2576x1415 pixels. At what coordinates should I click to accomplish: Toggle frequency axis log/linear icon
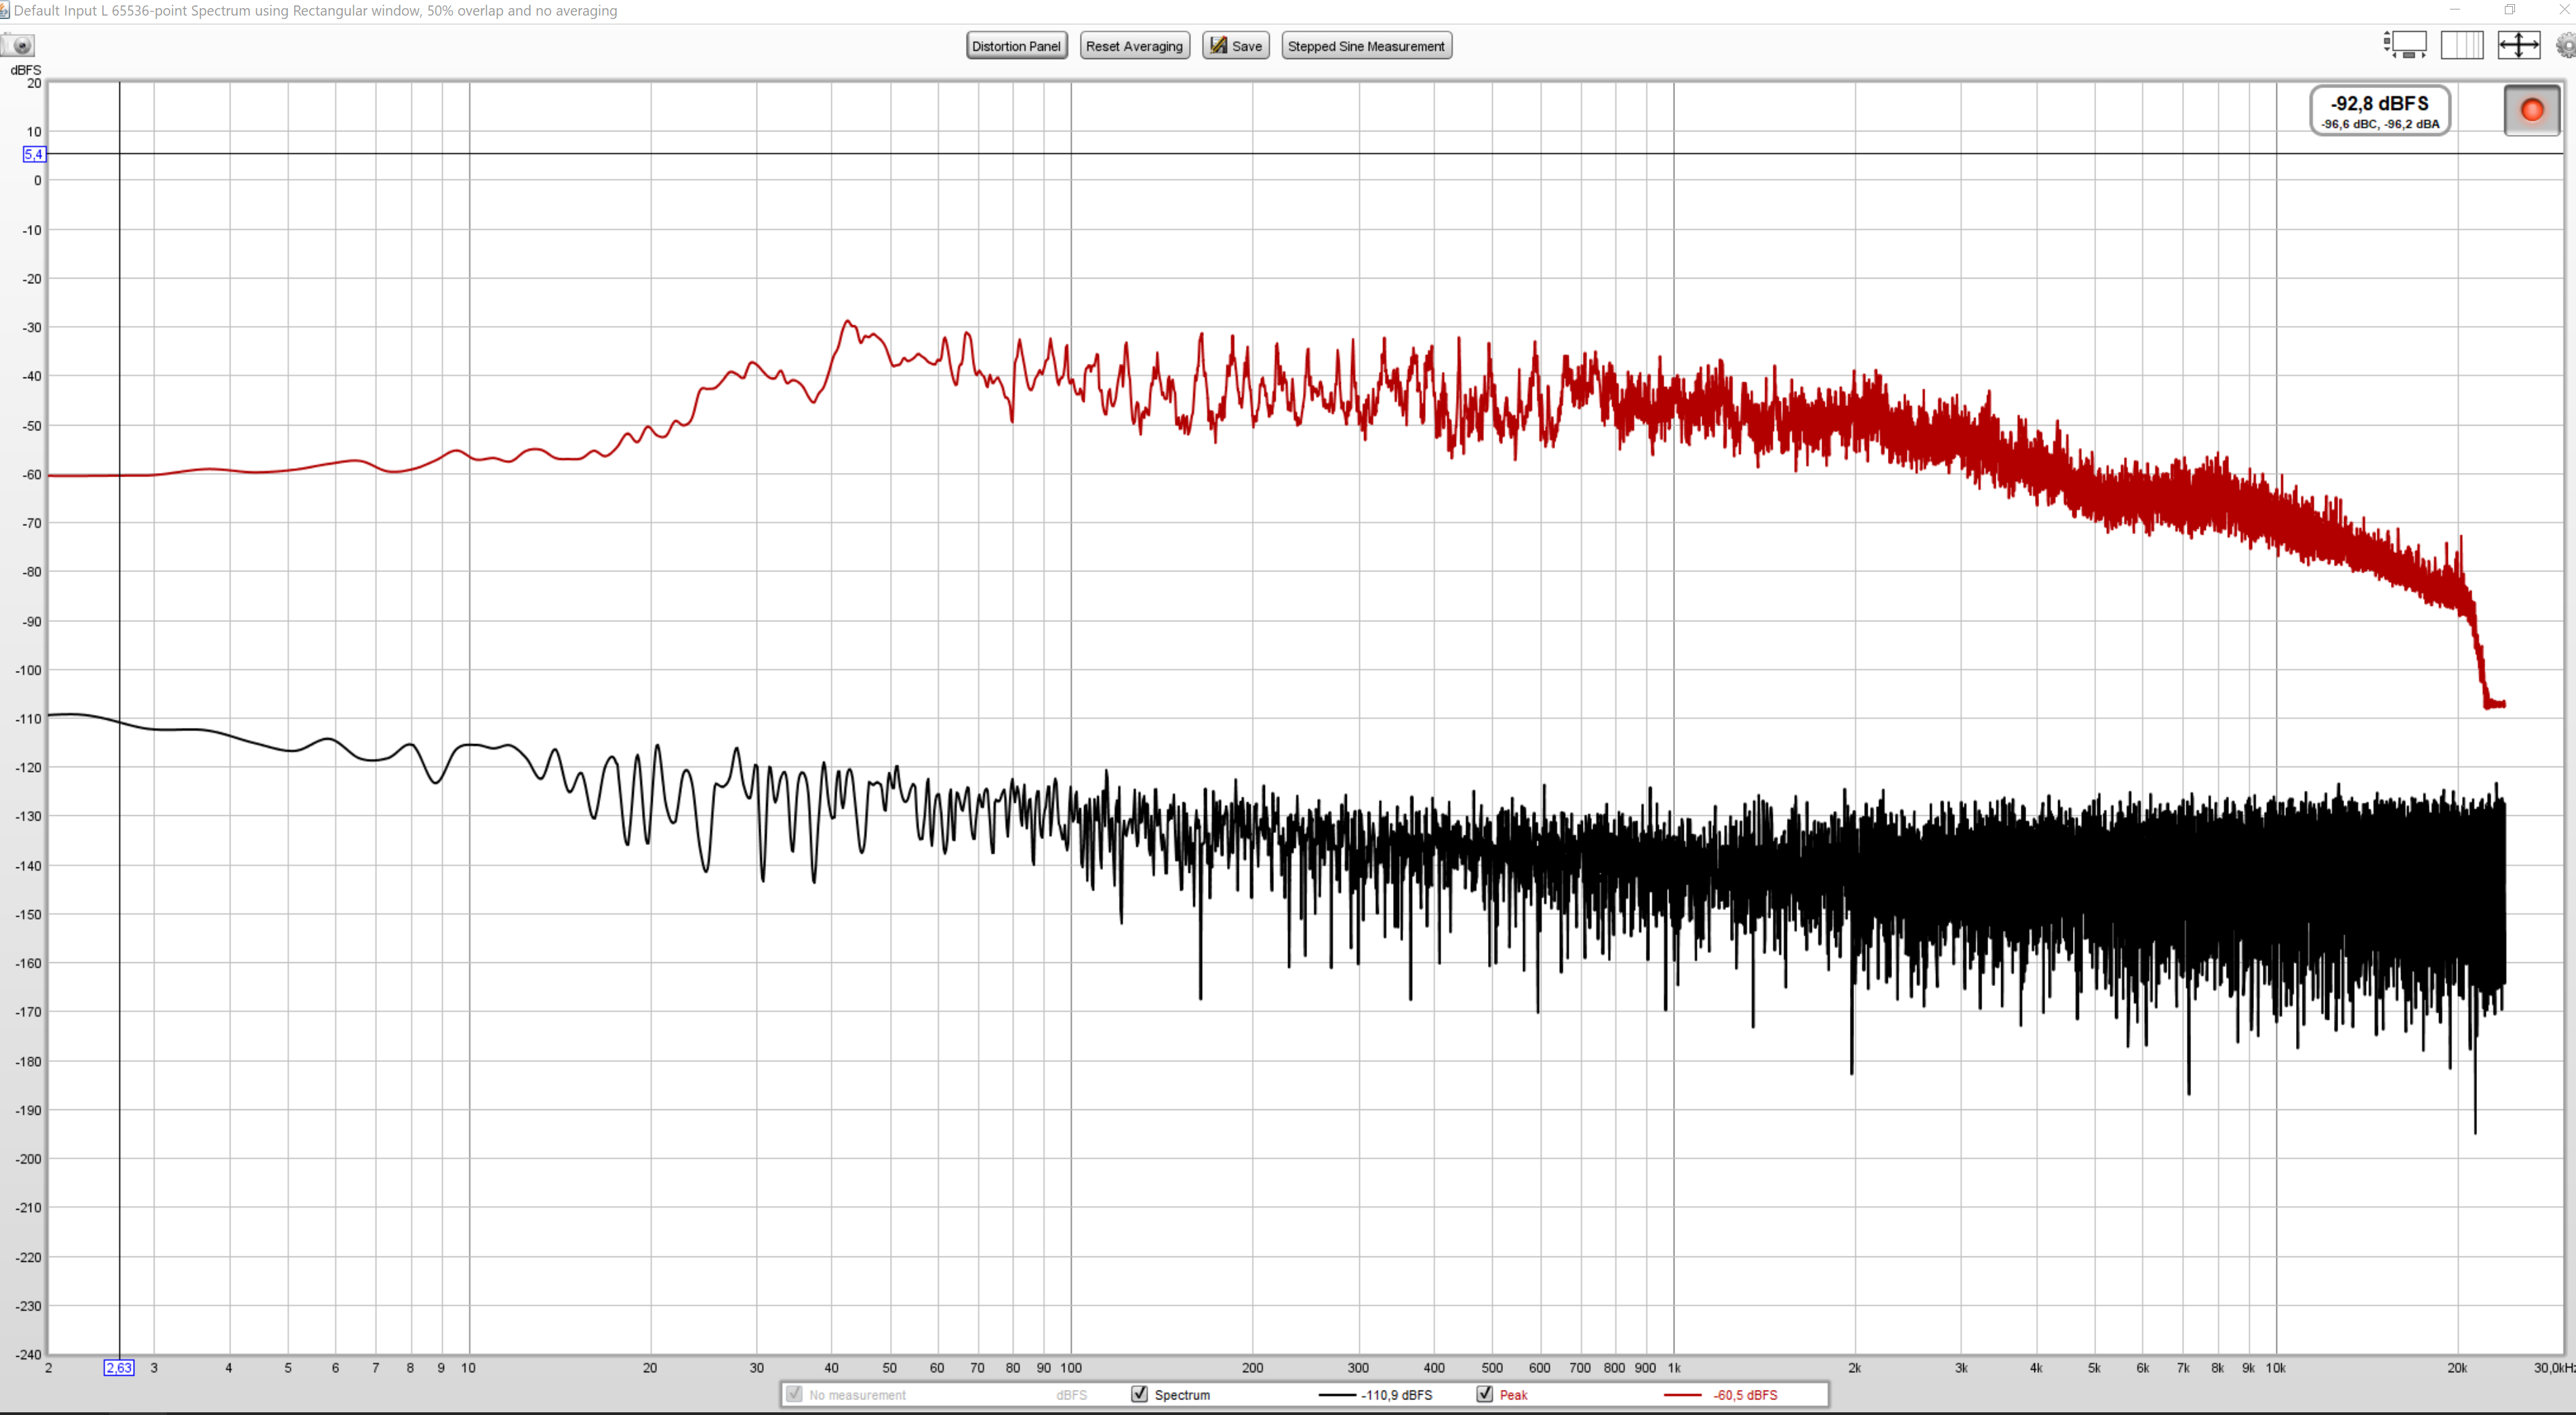2461,45
